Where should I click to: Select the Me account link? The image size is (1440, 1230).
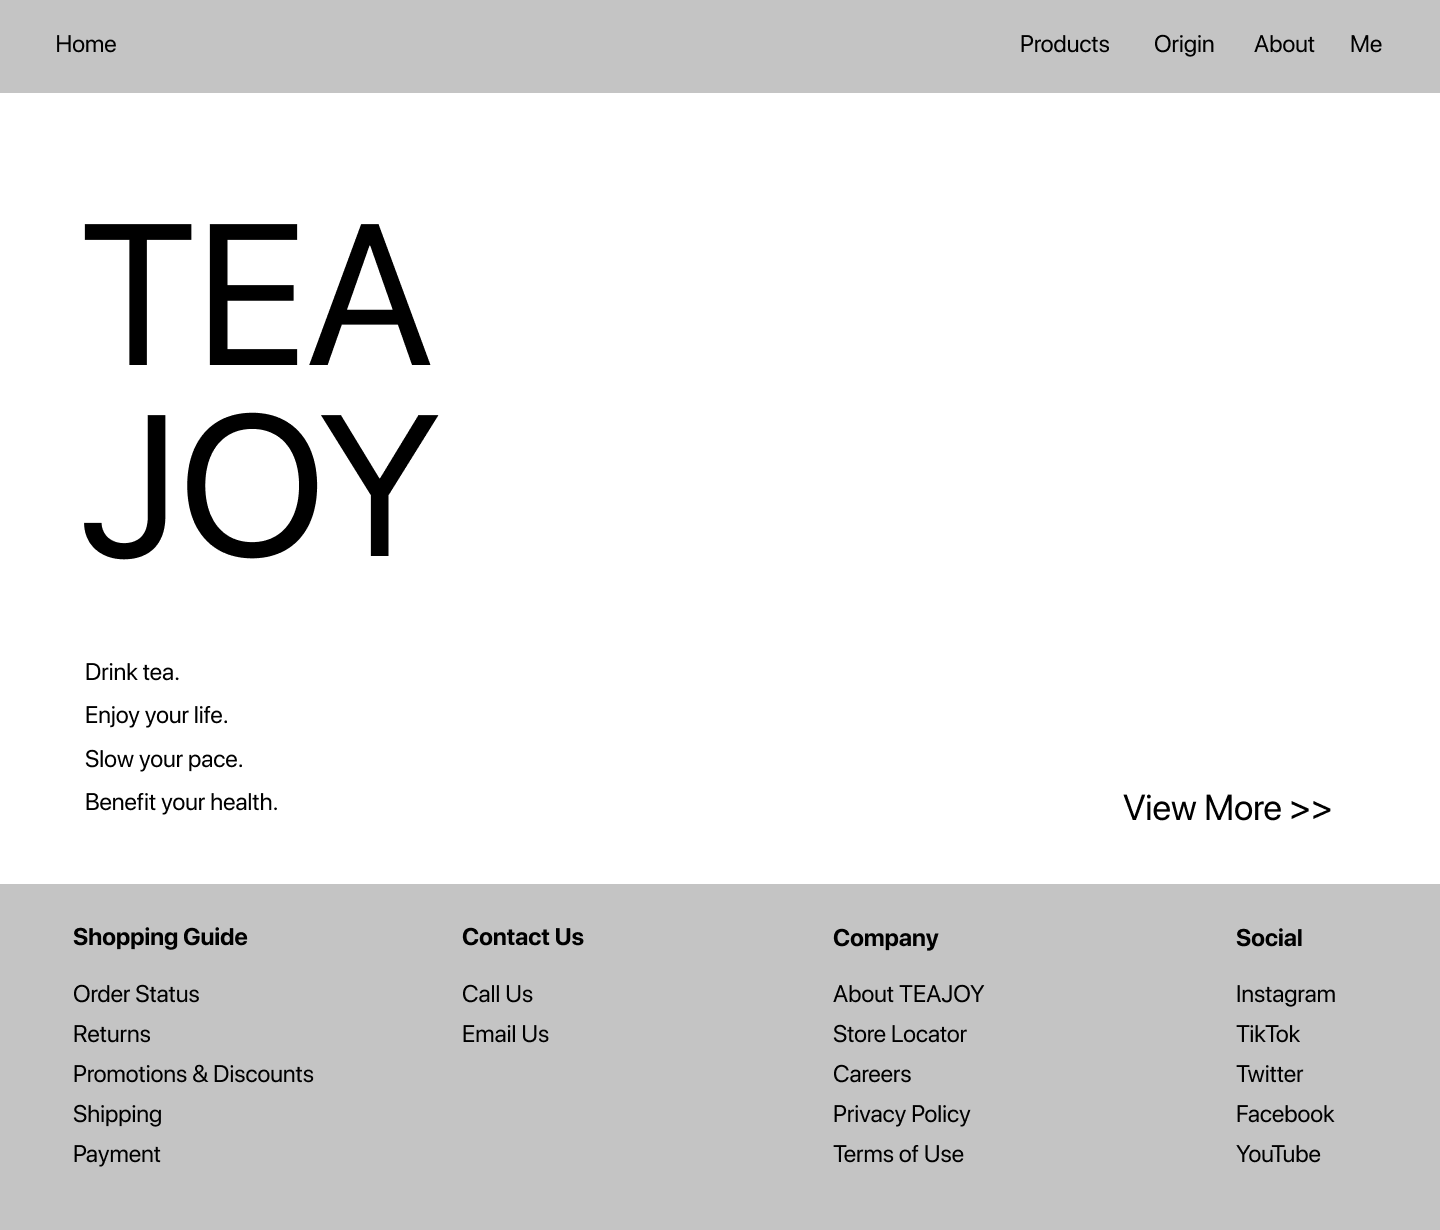pyautogui.click(x=1365, y=45)
